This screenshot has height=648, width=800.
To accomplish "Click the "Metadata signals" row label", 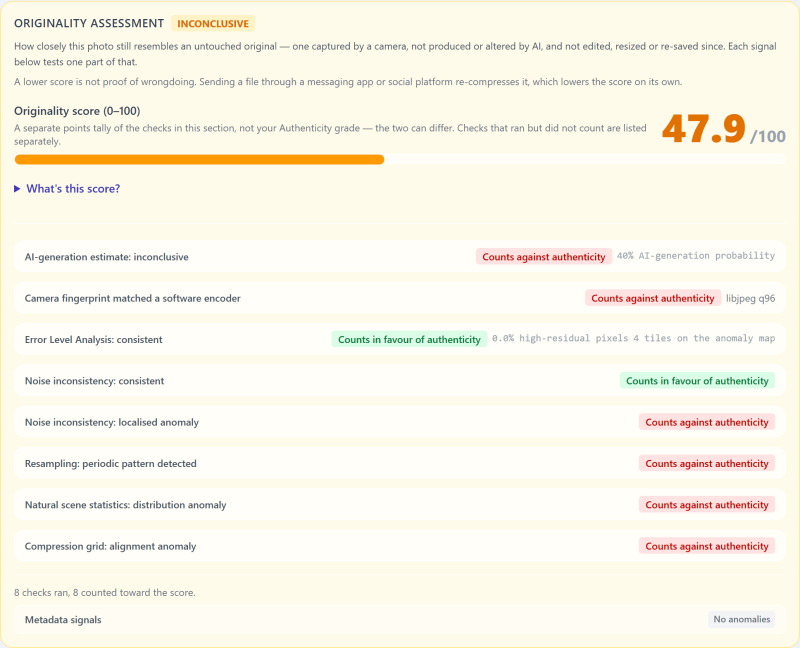I will [x=63, y=620].
